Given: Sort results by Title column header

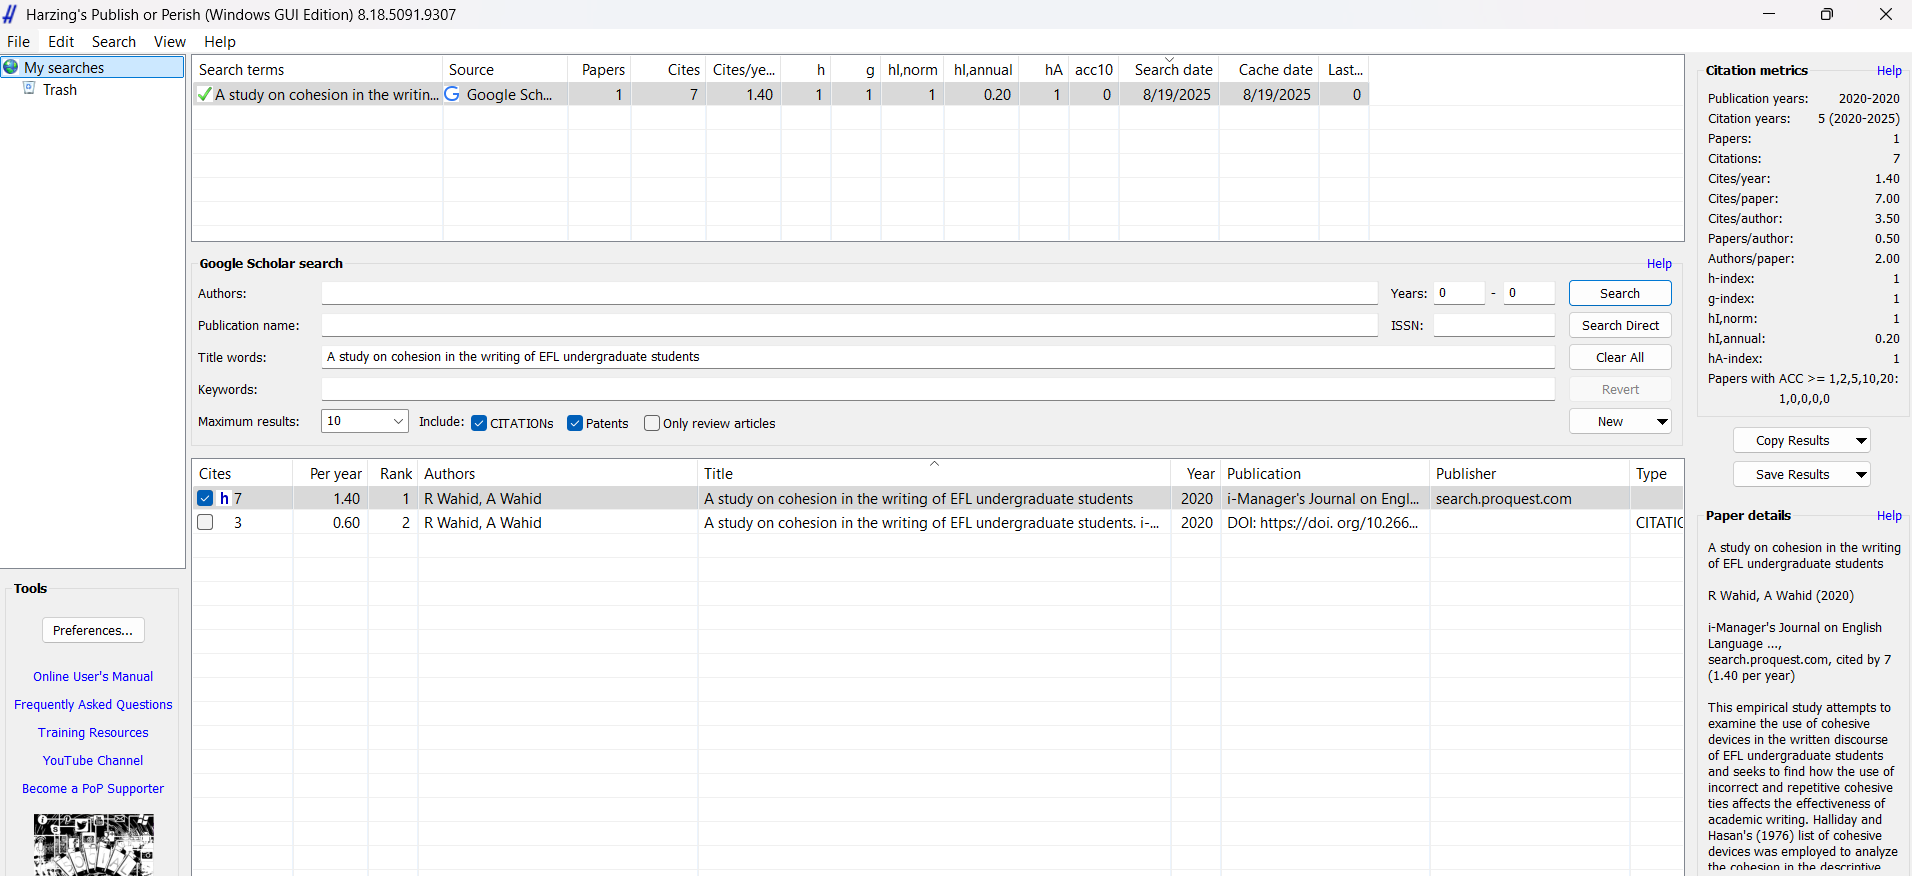Looking at the screenshot, I should coord(934,473).
